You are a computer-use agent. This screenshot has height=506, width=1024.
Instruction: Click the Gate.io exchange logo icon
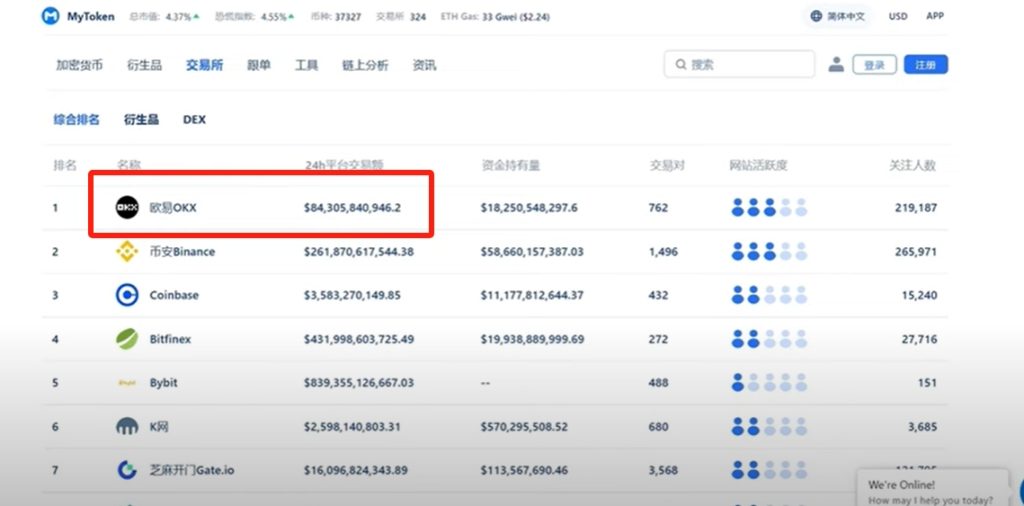point(127,470)
